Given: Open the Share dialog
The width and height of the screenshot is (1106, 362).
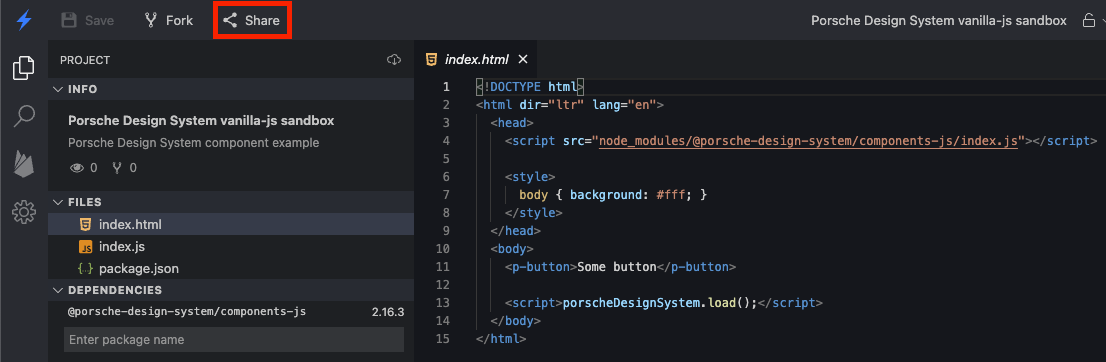Looking at the screenshot, I should [252, 20].
